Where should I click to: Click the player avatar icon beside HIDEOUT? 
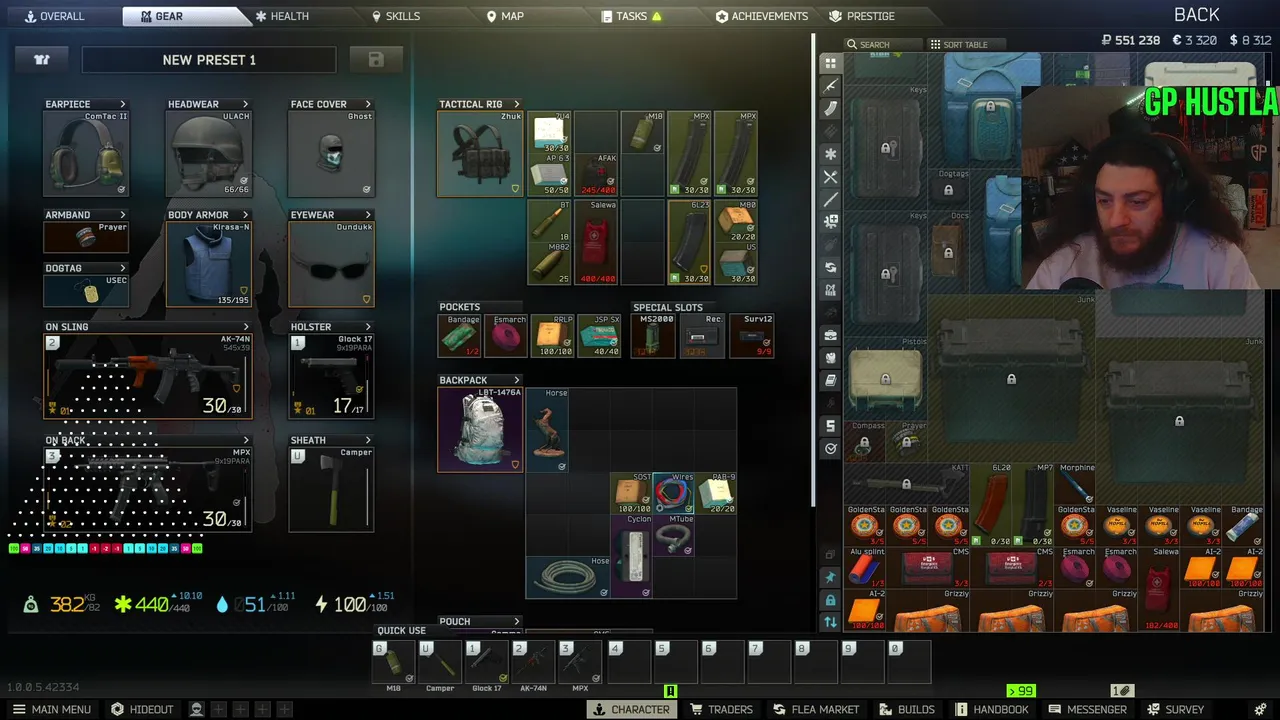197,709
